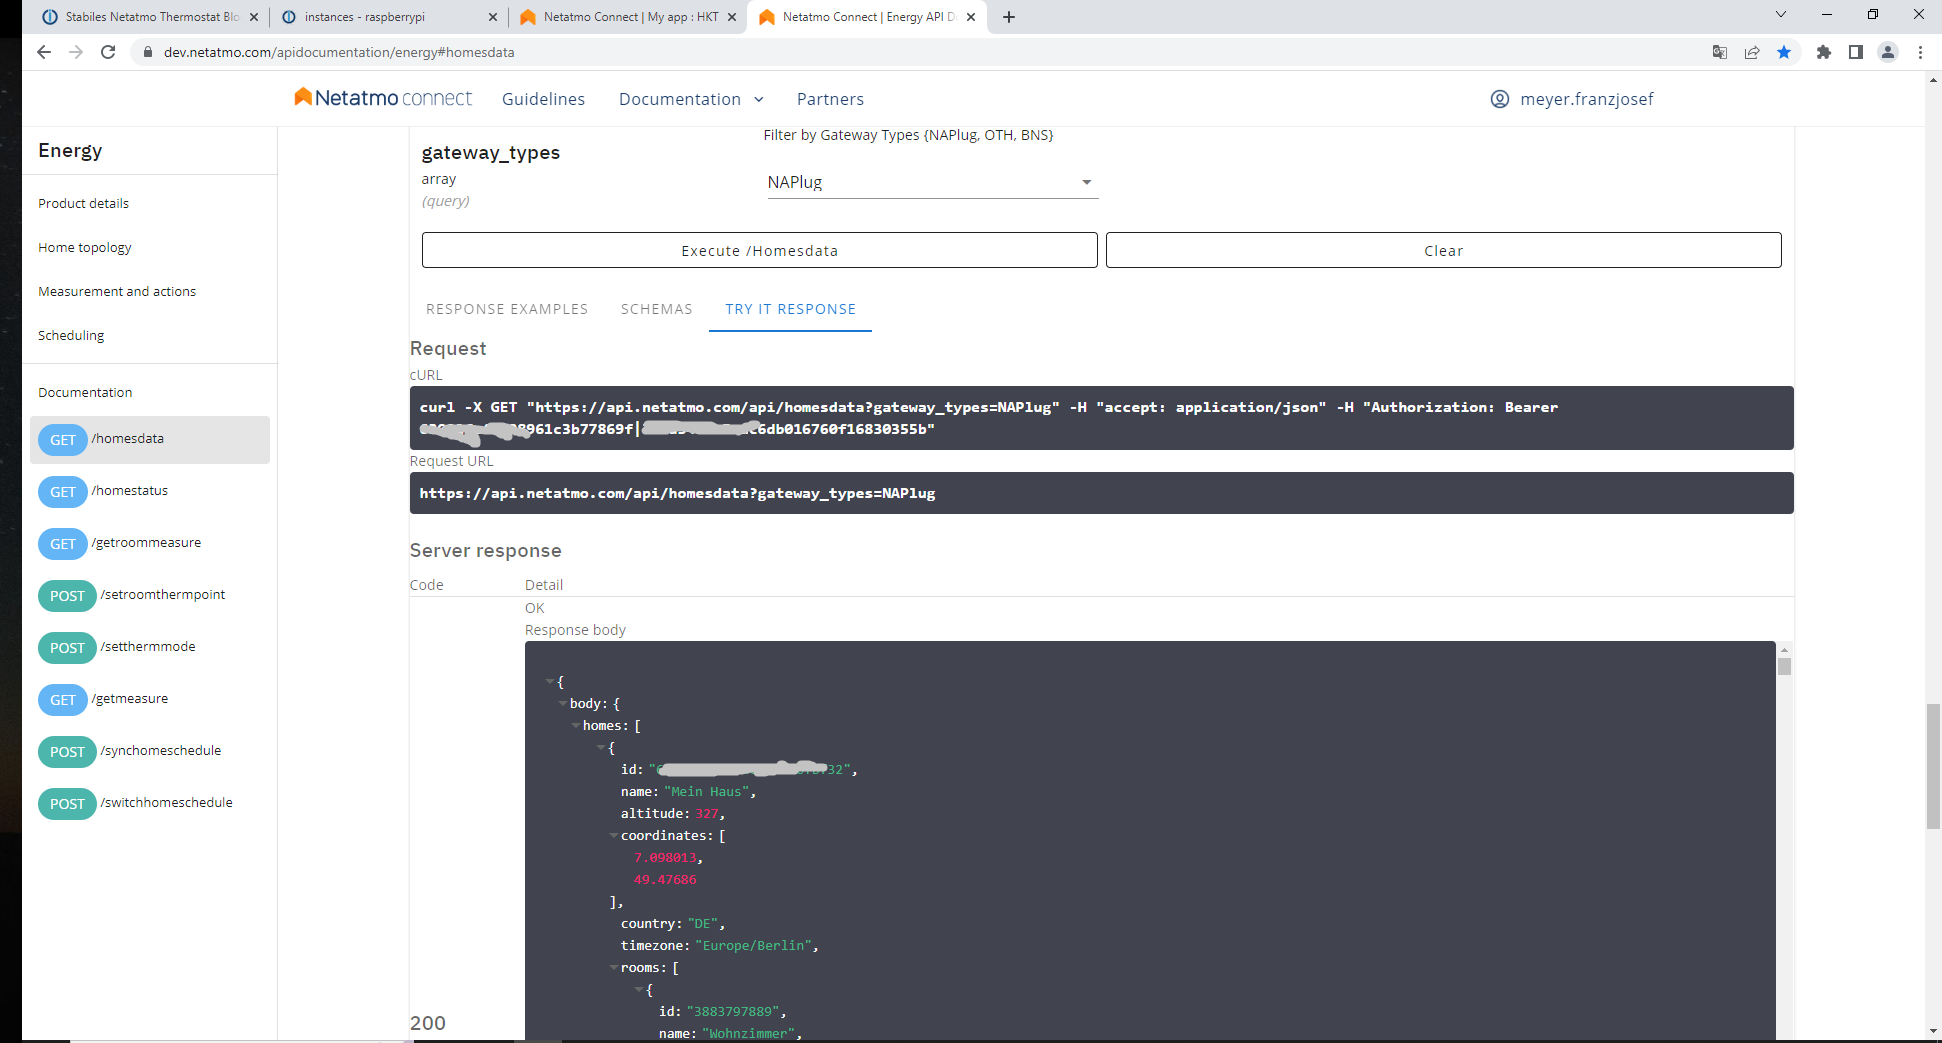Collapse the root JSON object triangle

(550, 682)
